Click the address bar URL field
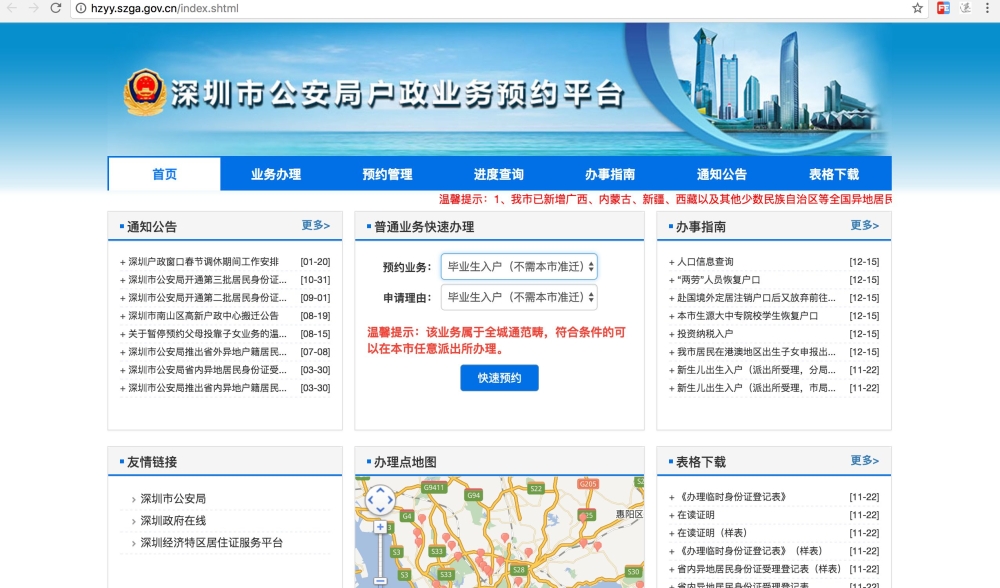Image resolution: width=1000 pixels, height=588 pixels. (497, 8)
